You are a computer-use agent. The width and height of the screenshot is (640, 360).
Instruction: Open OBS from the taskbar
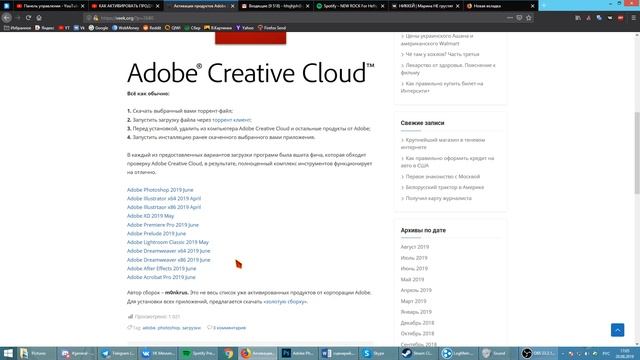click(538, 353)
